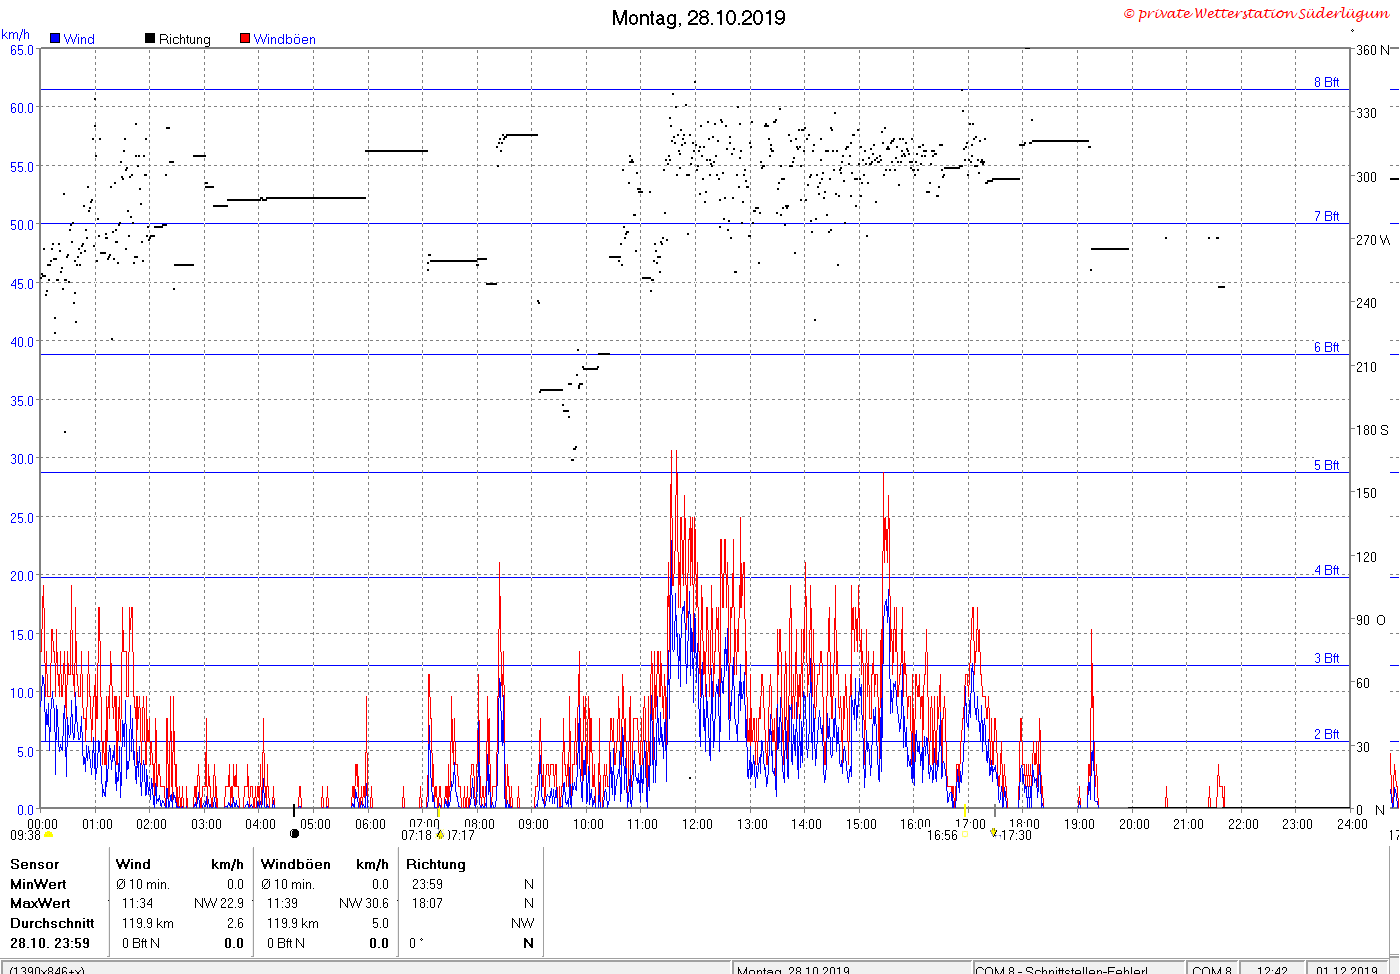The image size is (1400, 974).
Task: Click the black Richtung legend square
Action: tap(150, 39)
